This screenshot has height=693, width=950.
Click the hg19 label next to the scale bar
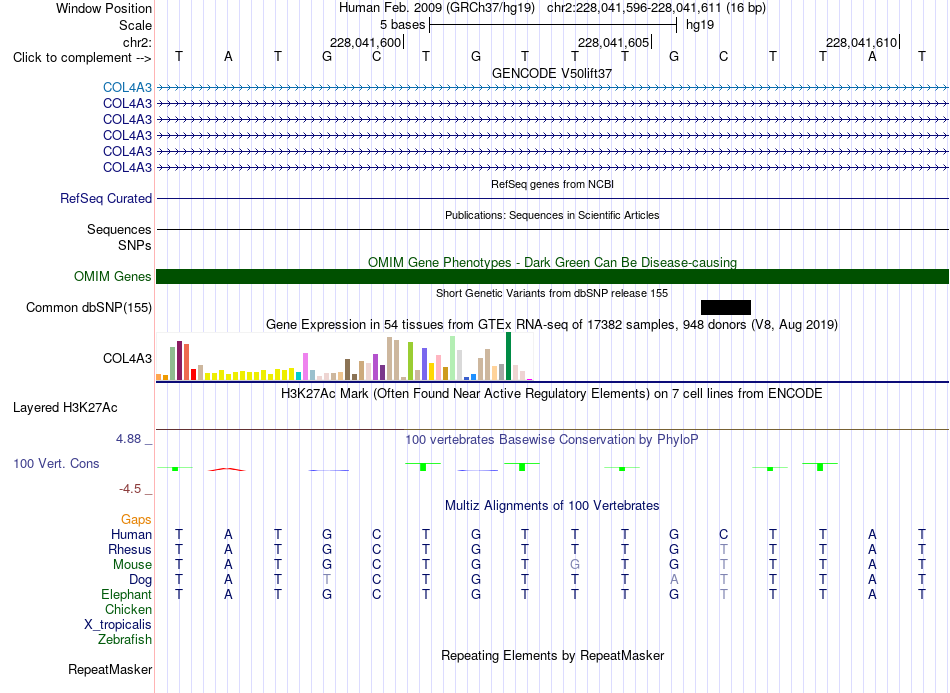click(700, 25)
